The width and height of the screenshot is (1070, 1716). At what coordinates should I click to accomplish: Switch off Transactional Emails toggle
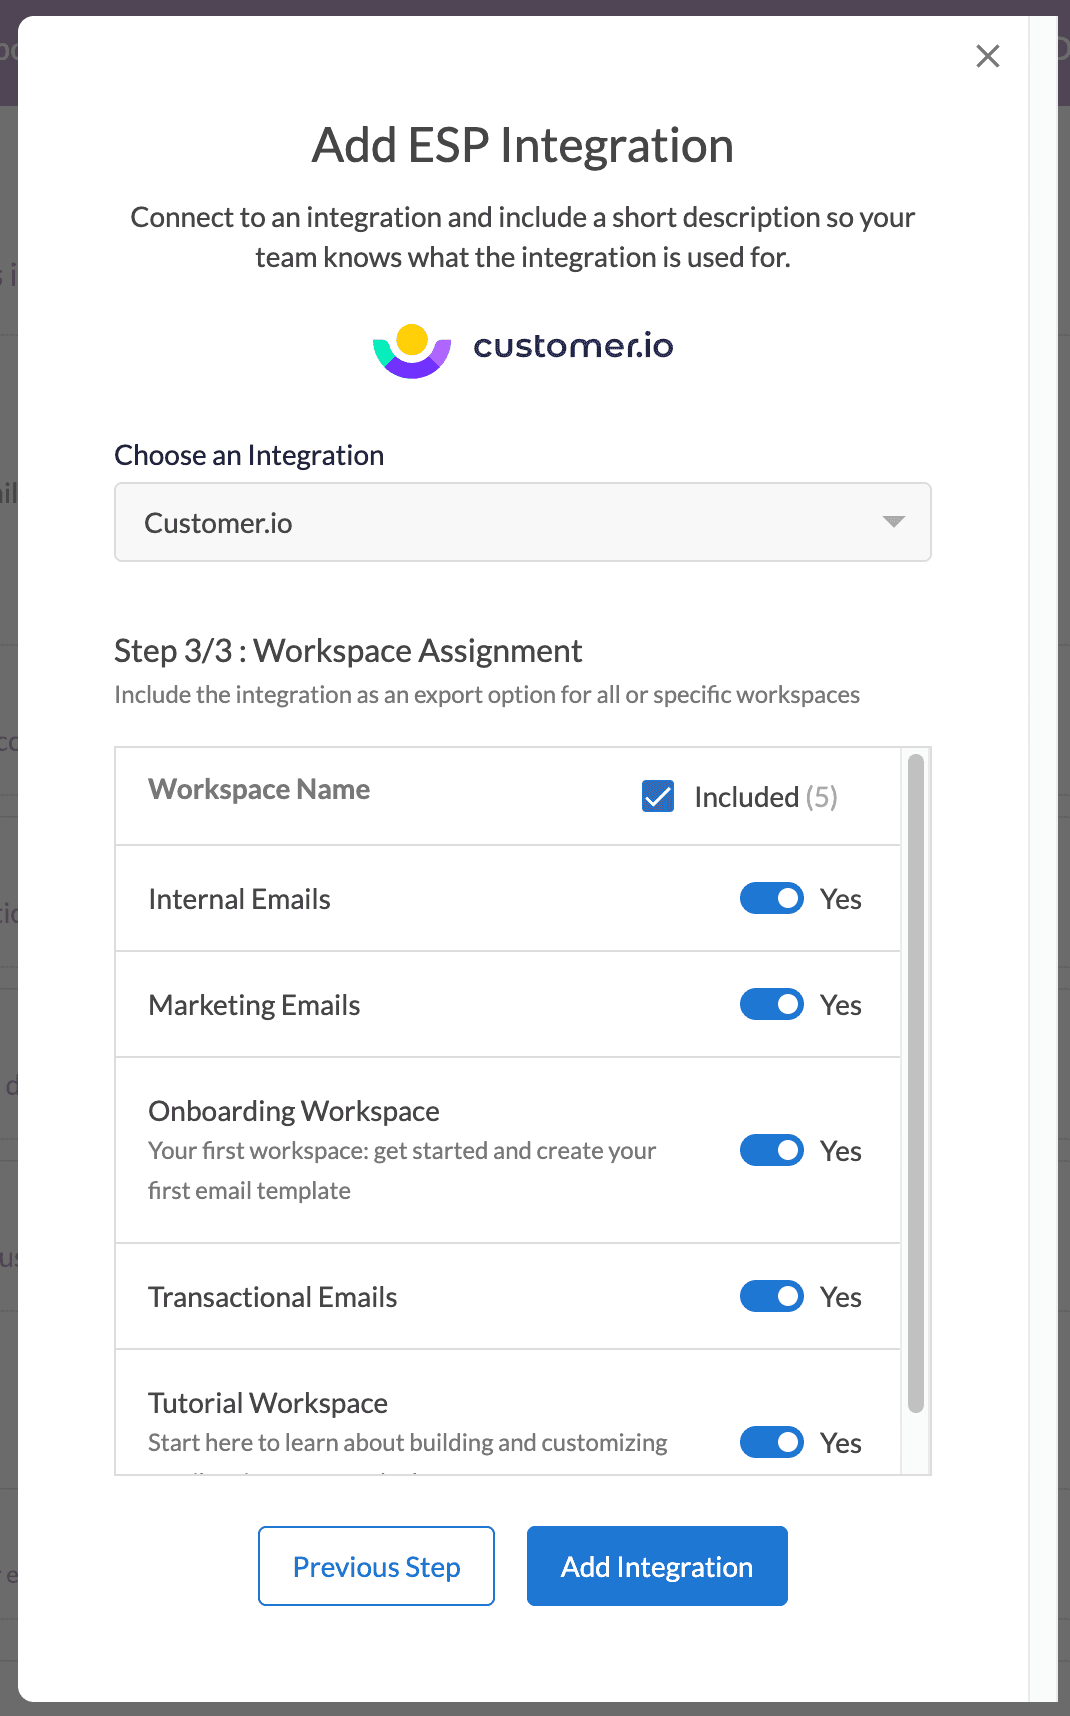(771, 1296)
